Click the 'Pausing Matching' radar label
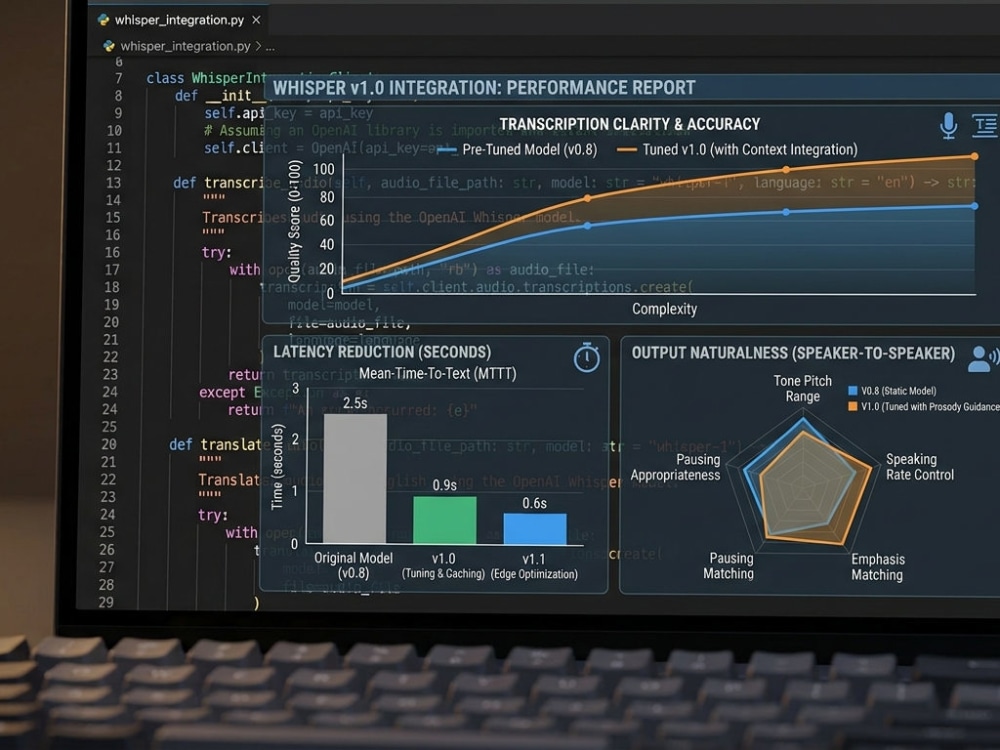The image size is (1000, 750). [728, 566]
